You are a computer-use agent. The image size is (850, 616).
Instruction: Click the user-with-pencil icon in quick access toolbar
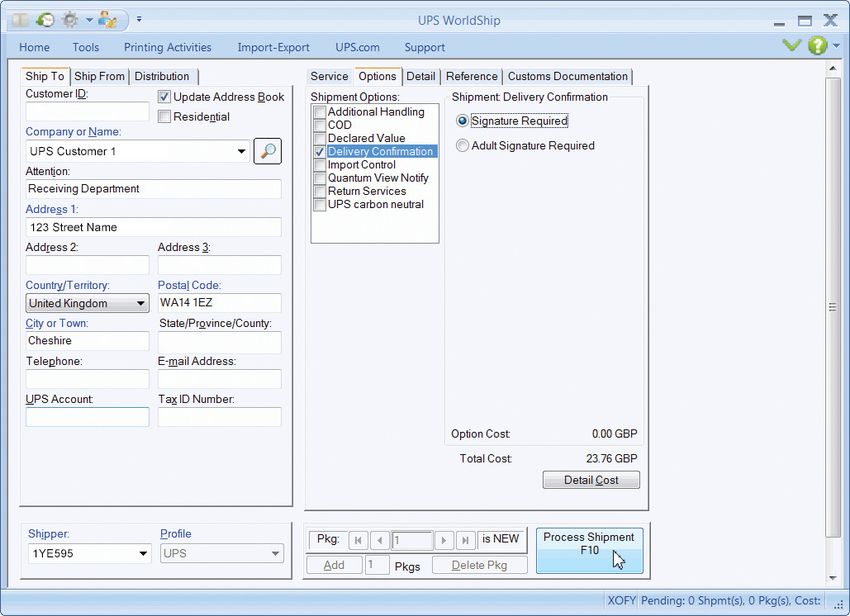[x=107, y=21]
